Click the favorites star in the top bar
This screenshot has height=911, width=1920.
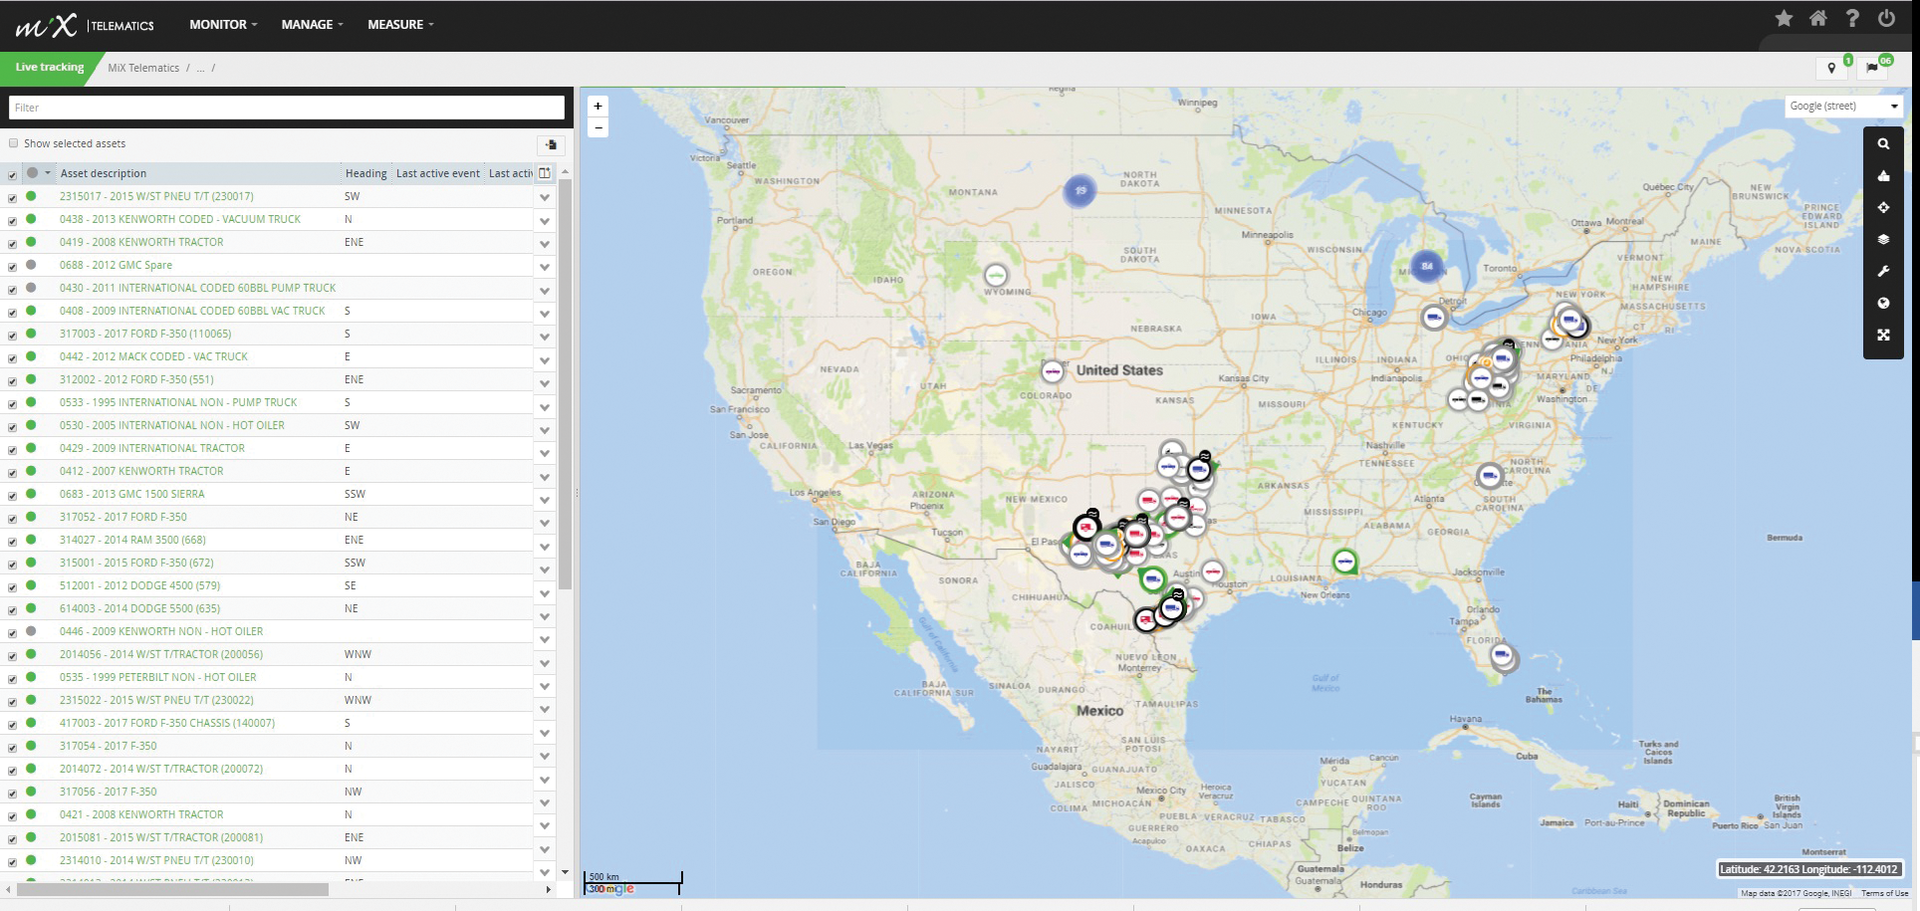click(x=1784, y=18)
